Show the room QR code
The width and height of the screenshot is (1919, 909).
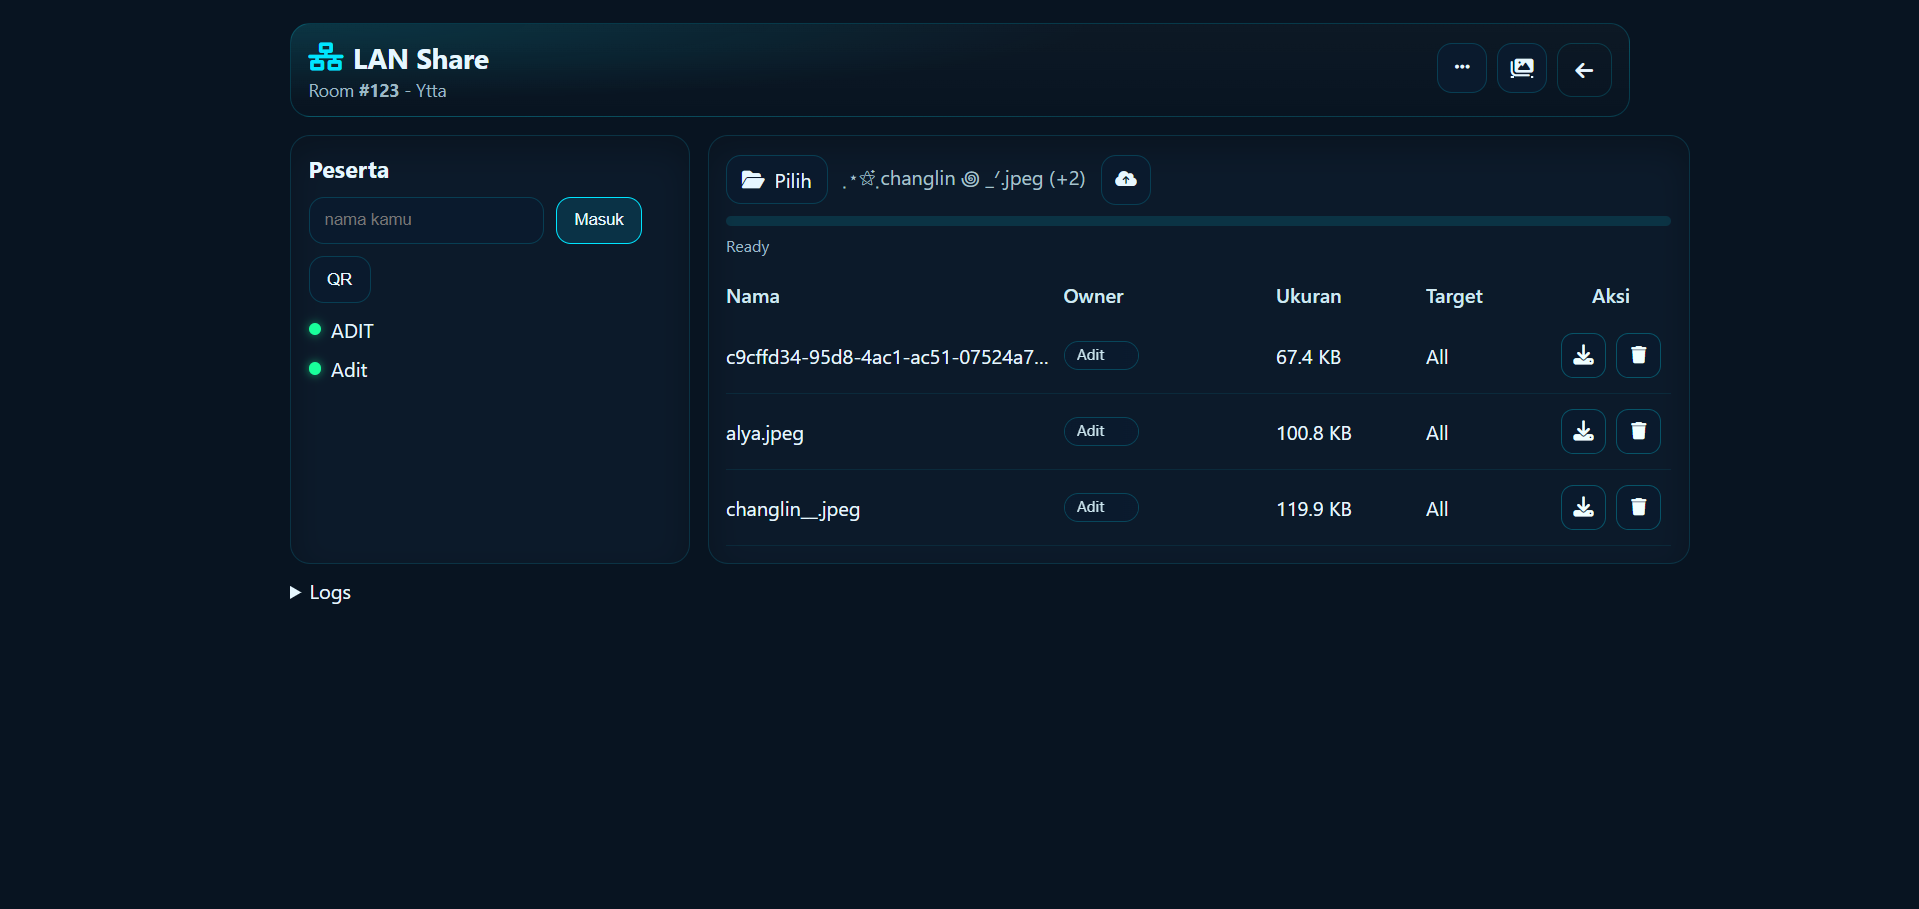click(339, 279)
